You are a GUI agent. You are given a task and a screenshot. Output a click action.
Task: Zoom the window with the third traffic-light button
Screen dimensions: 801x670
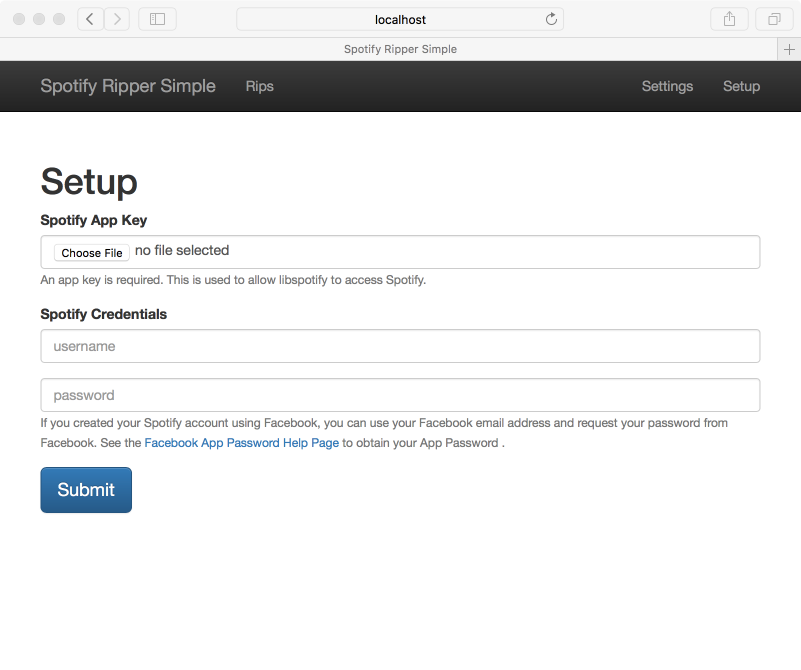59,19
